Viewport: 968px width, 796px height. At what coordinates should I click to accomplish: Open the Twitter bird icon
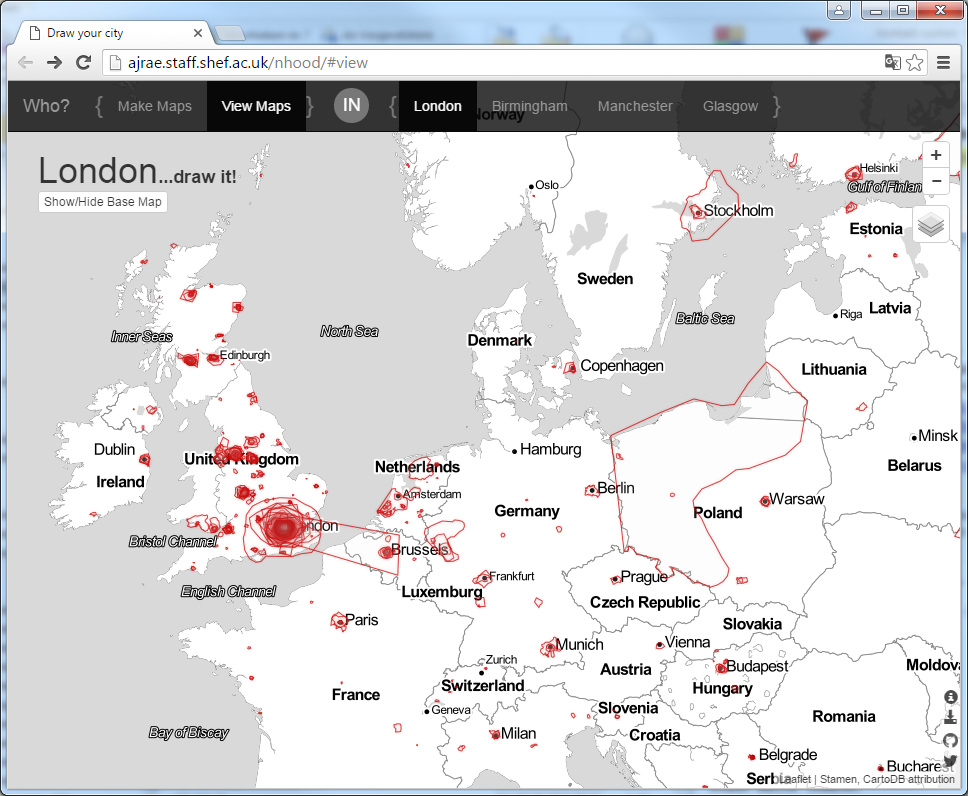pyautogui.click(x=950, y=761)
